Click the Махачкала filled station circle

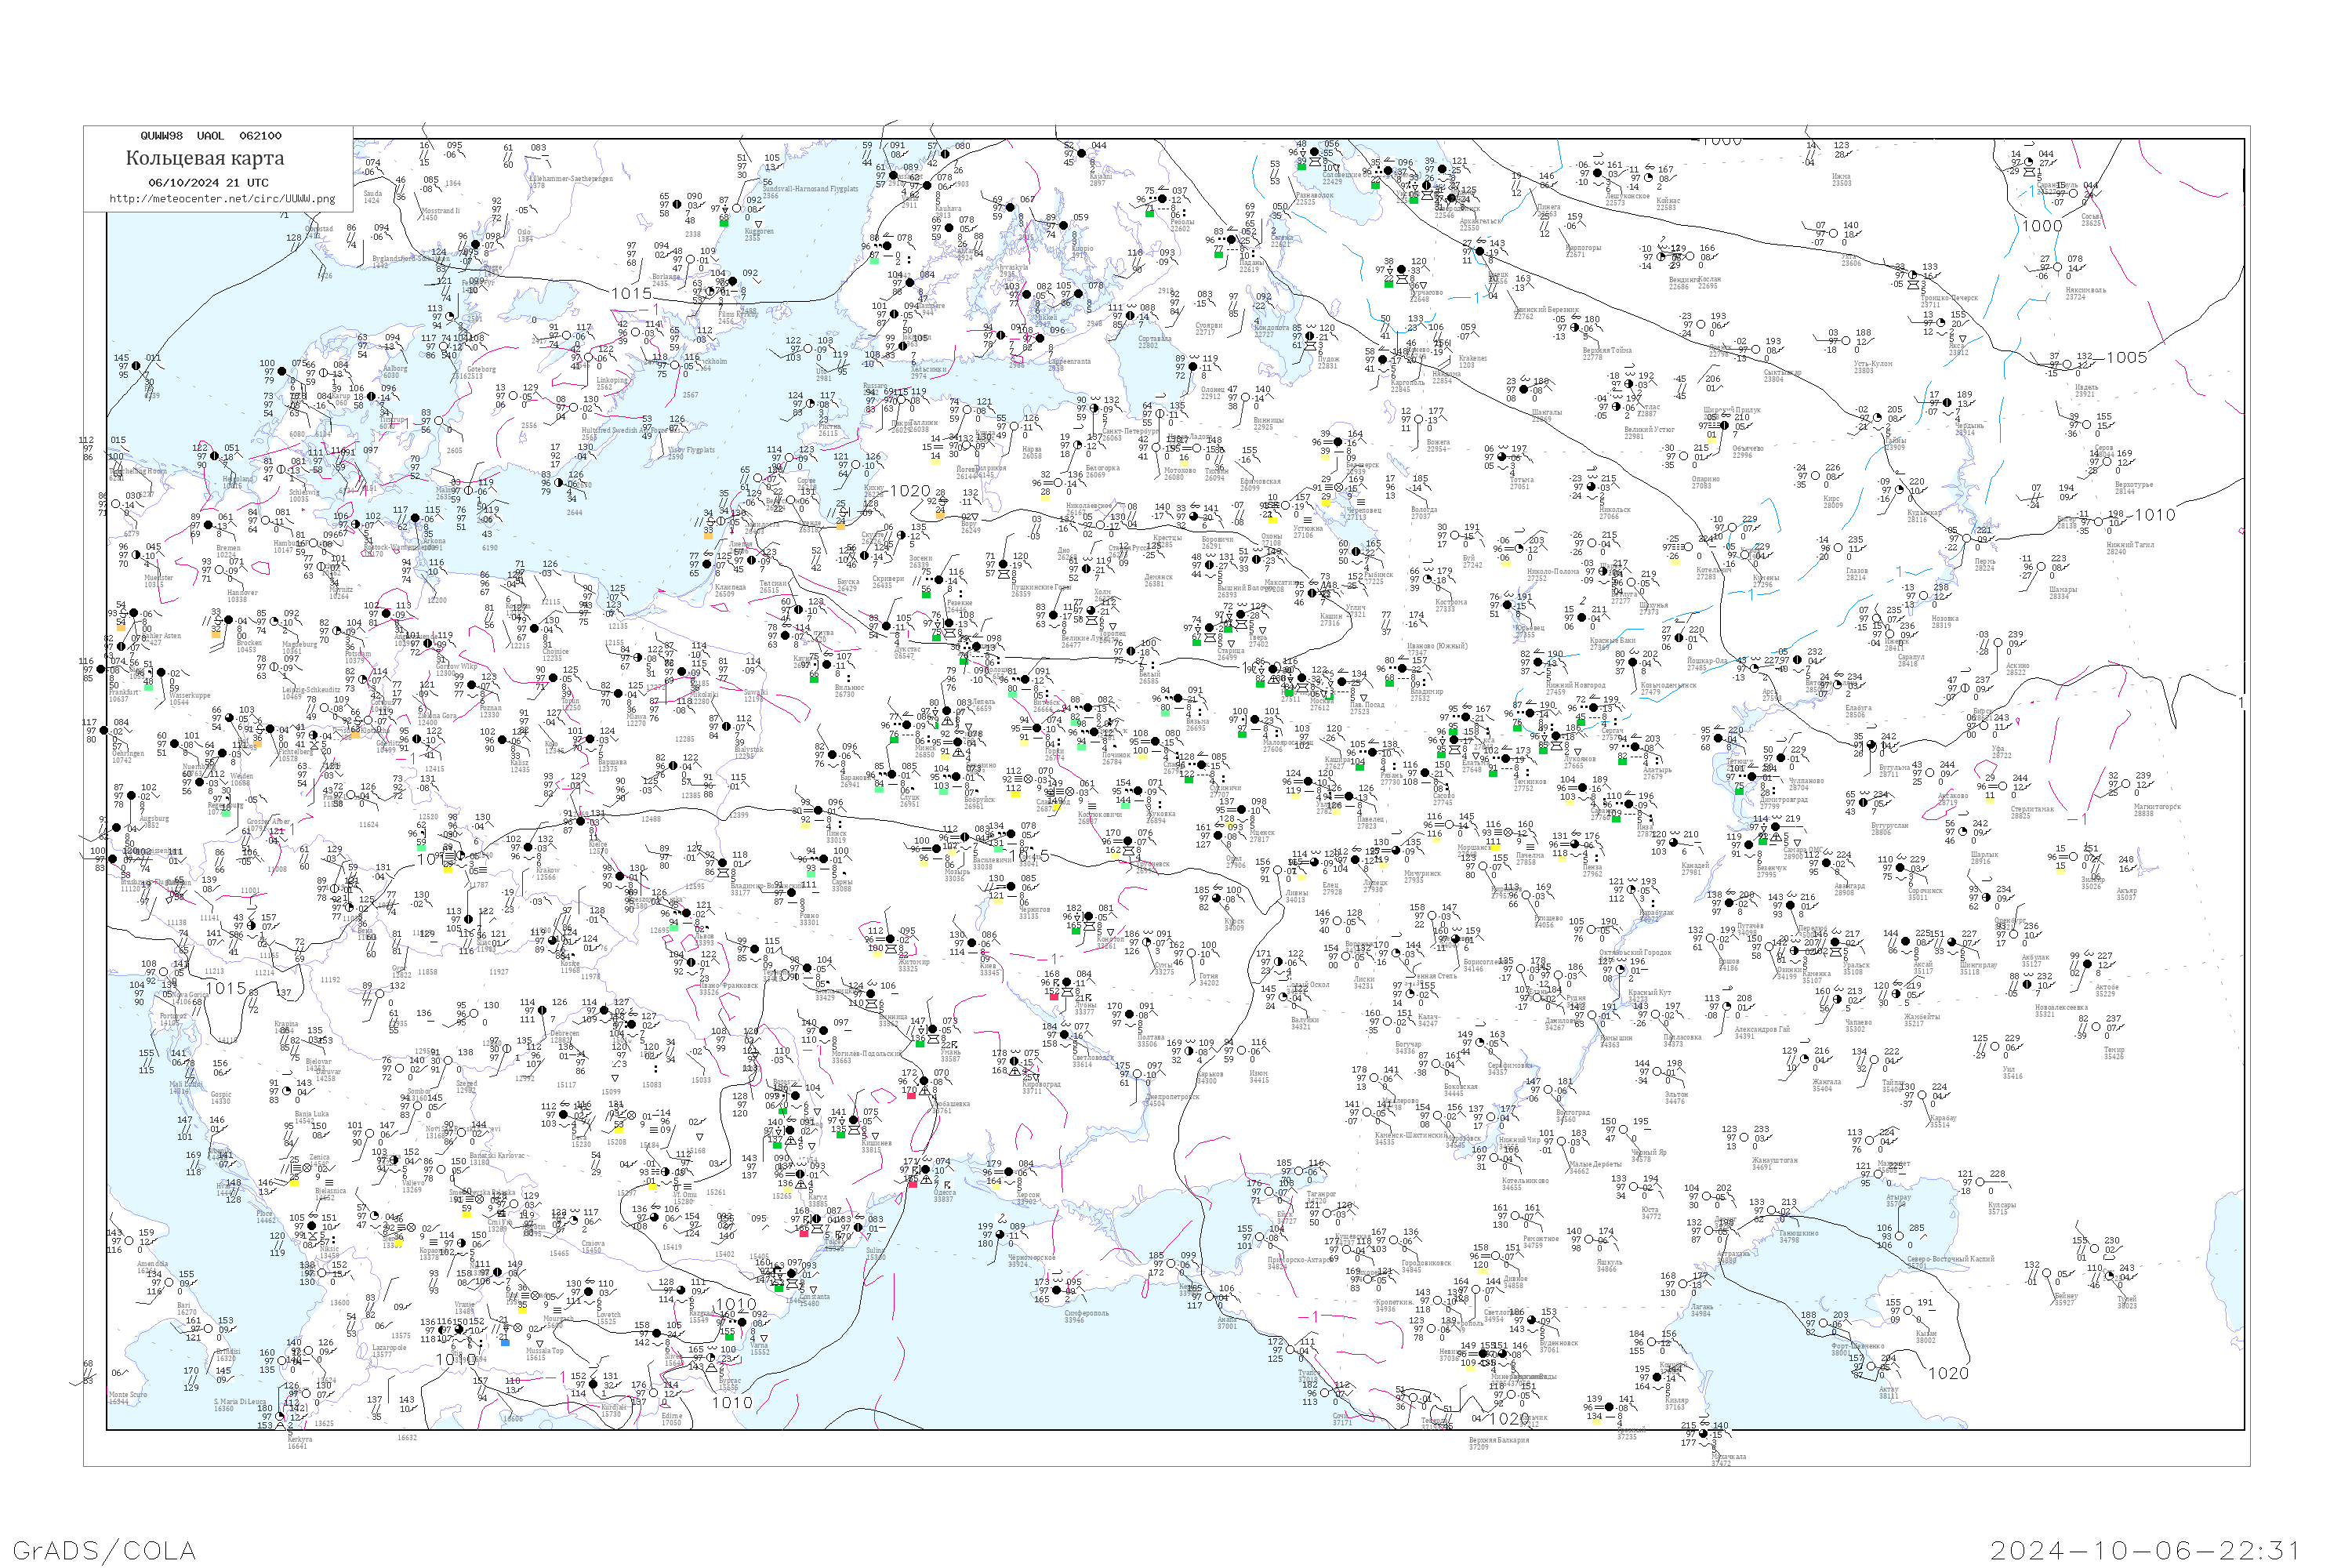click(x=1704, y=1434)
